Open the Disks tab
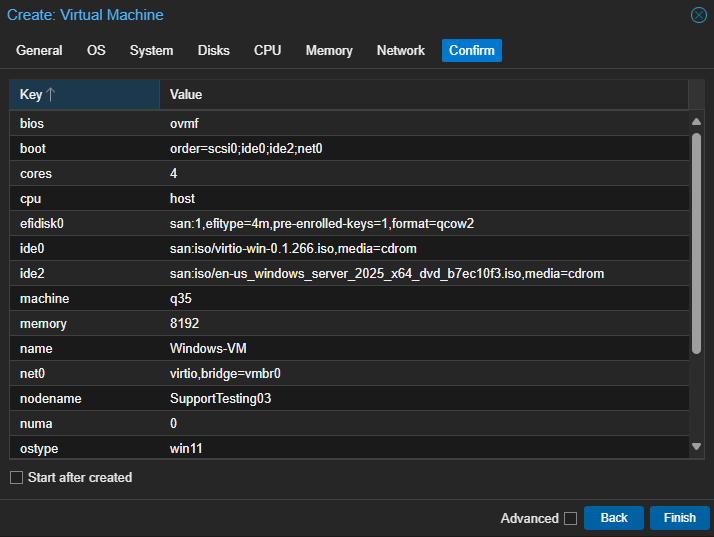 coord(214,50)
